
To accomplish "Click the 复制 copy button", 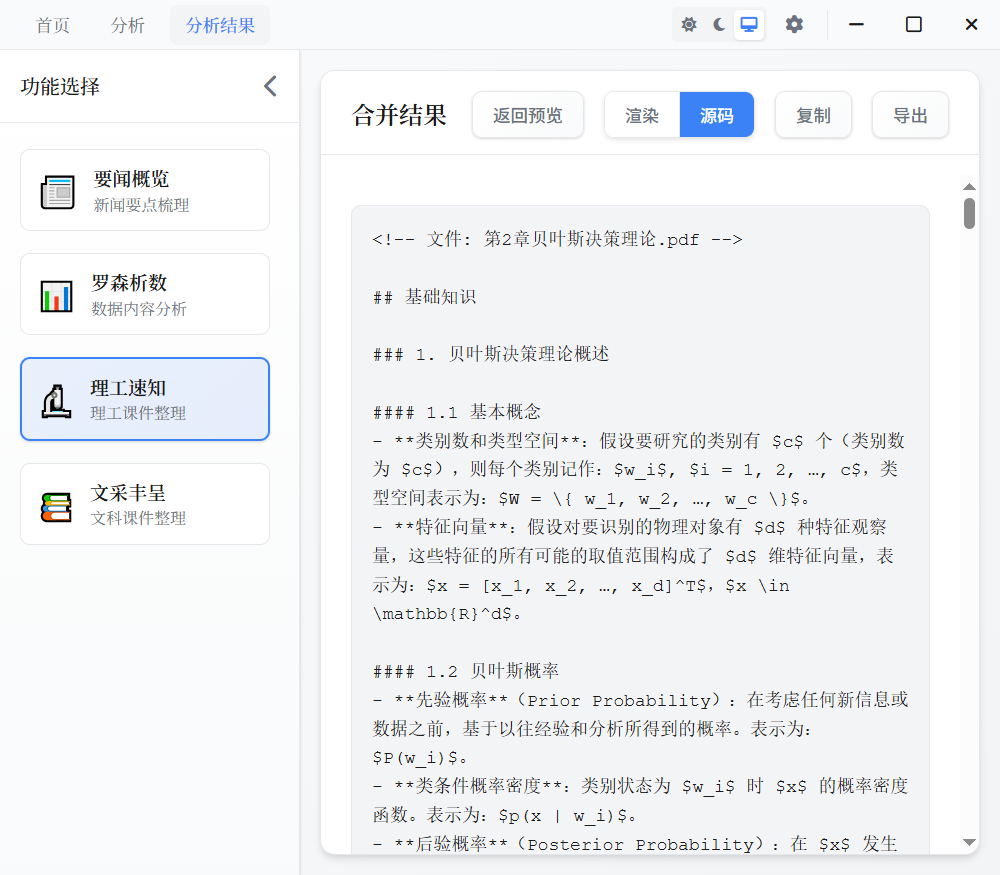I will 813,114.
